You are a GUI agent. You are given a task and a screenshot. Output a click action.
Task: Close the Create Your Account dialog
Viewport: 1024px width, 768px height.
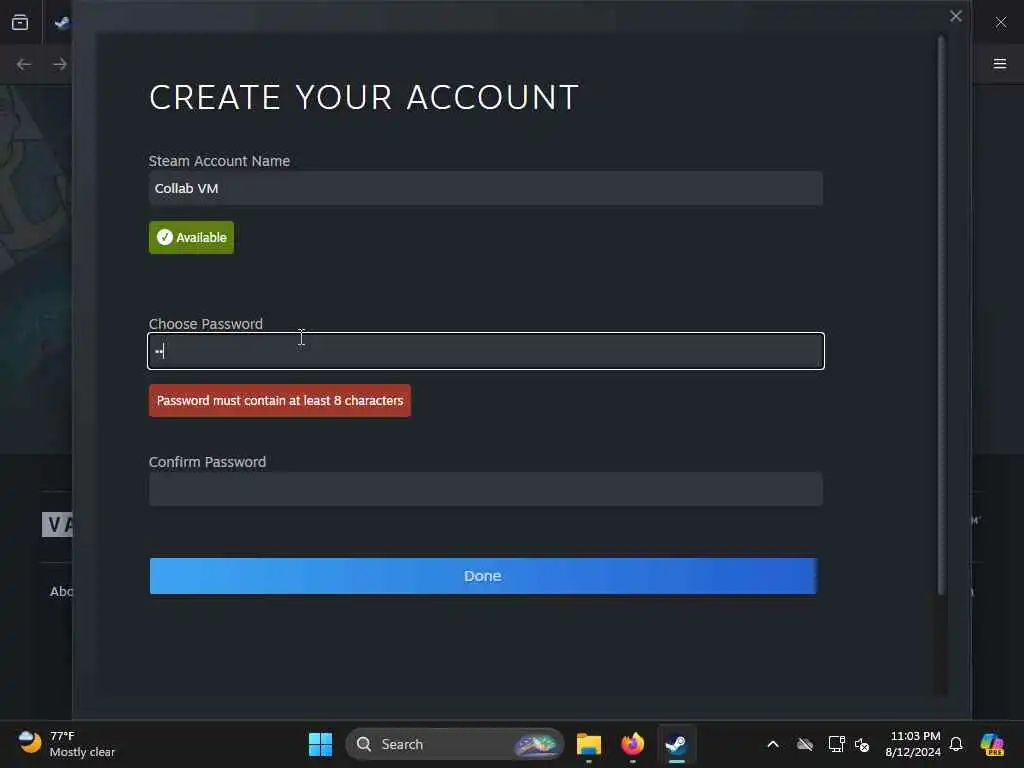tap(955, 16)
